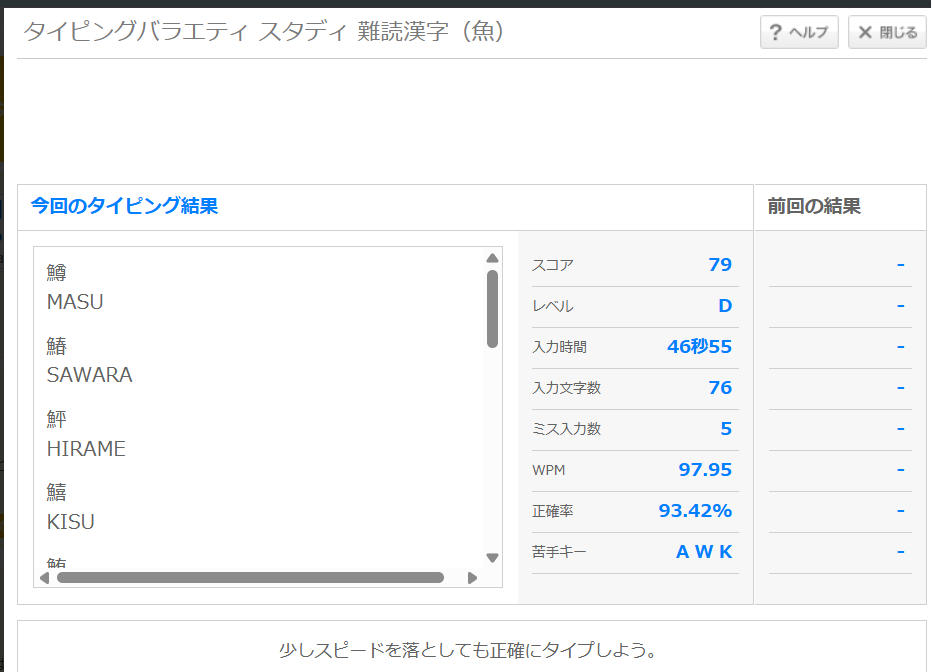931x672 pixels.
Task: Click the right arrow of horizontal scrollbar
Action: (473, 578)
